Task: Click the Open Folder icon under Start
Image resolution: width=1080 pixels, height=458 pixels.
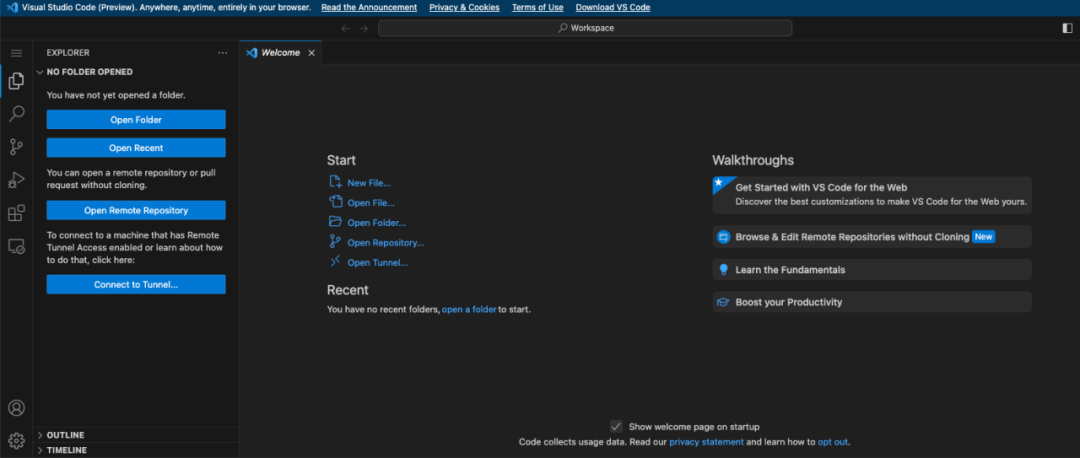Action: 335,222
